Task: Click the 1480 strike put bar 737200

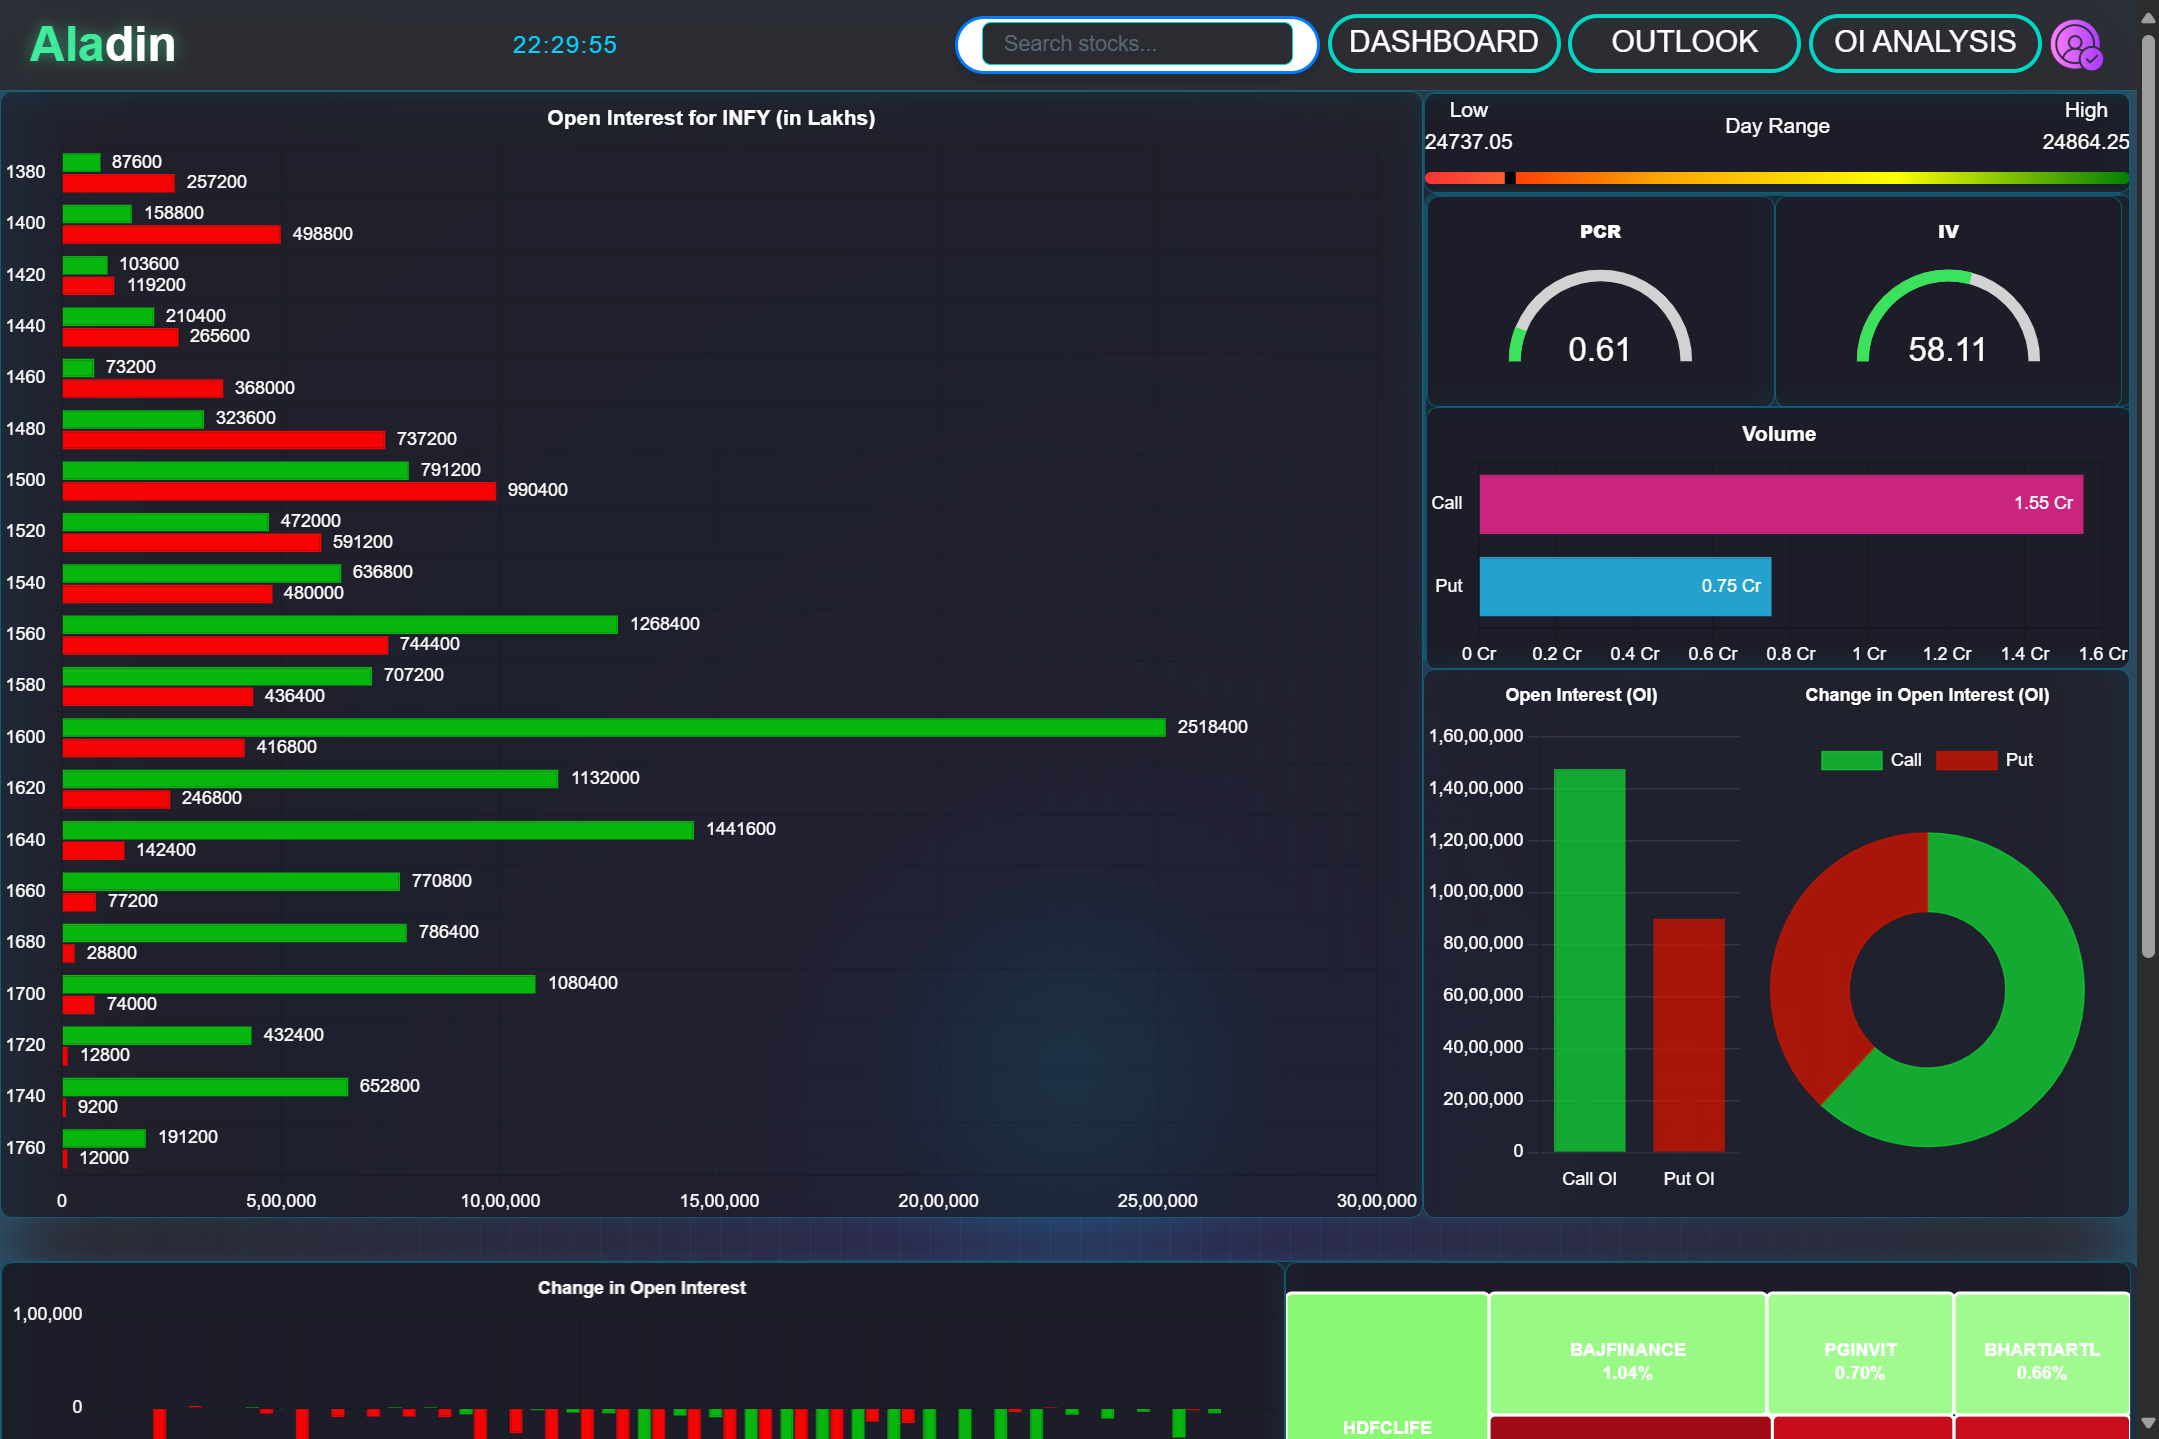Action: click(x=224, y=440)
